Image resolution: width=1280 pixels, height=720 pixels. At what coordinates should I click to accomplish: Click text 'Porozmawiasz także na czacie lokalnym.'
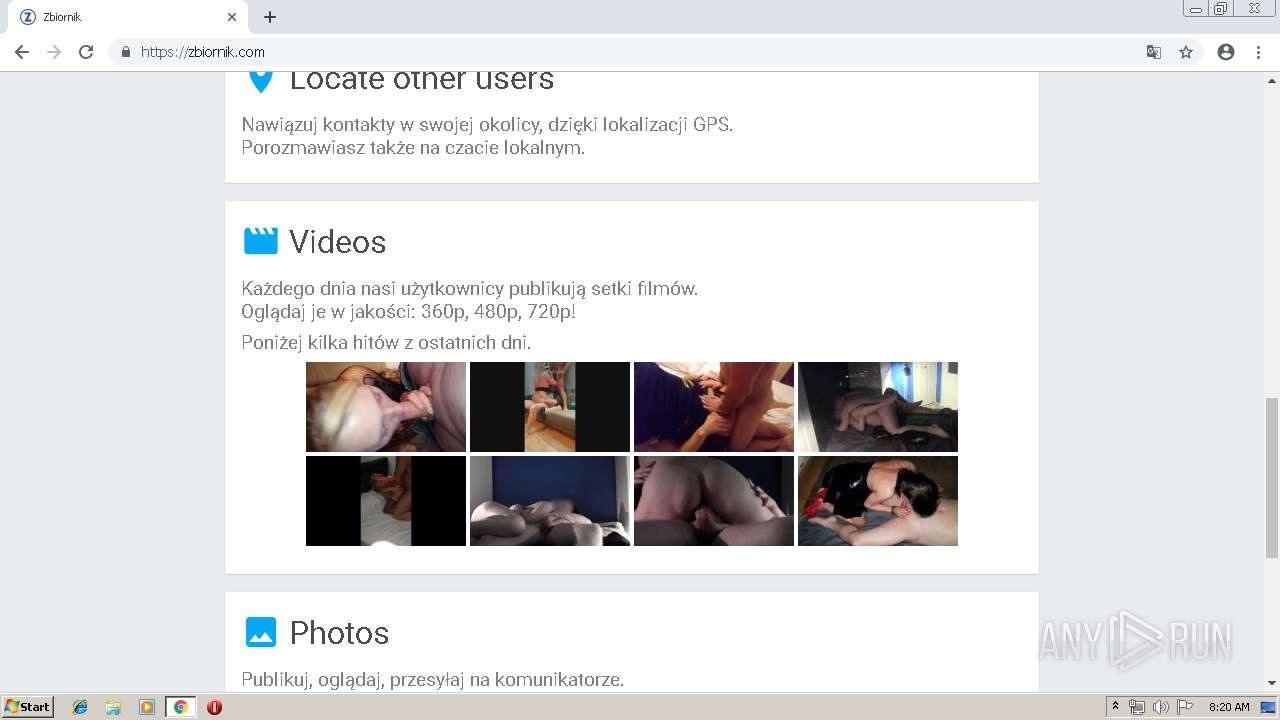tap(413, 148)
